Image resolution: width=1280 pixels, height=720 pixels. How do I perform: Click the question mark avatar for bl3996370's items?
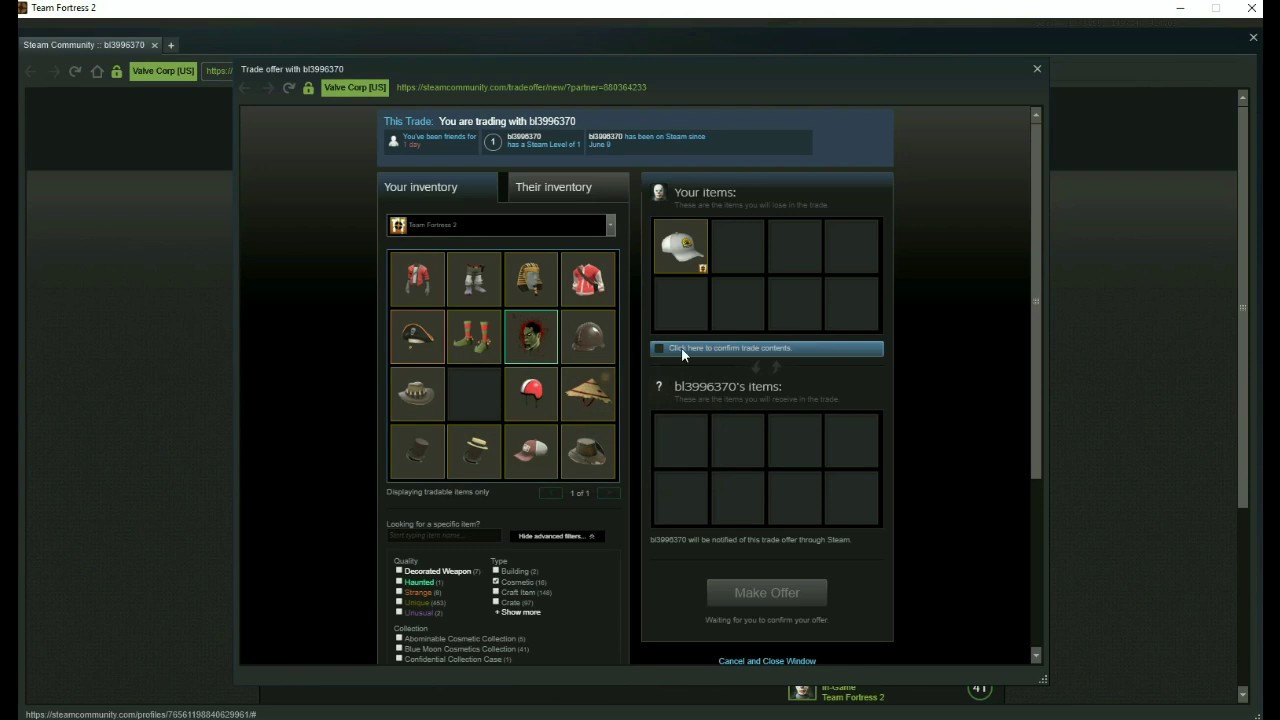[x=659, y=386]
